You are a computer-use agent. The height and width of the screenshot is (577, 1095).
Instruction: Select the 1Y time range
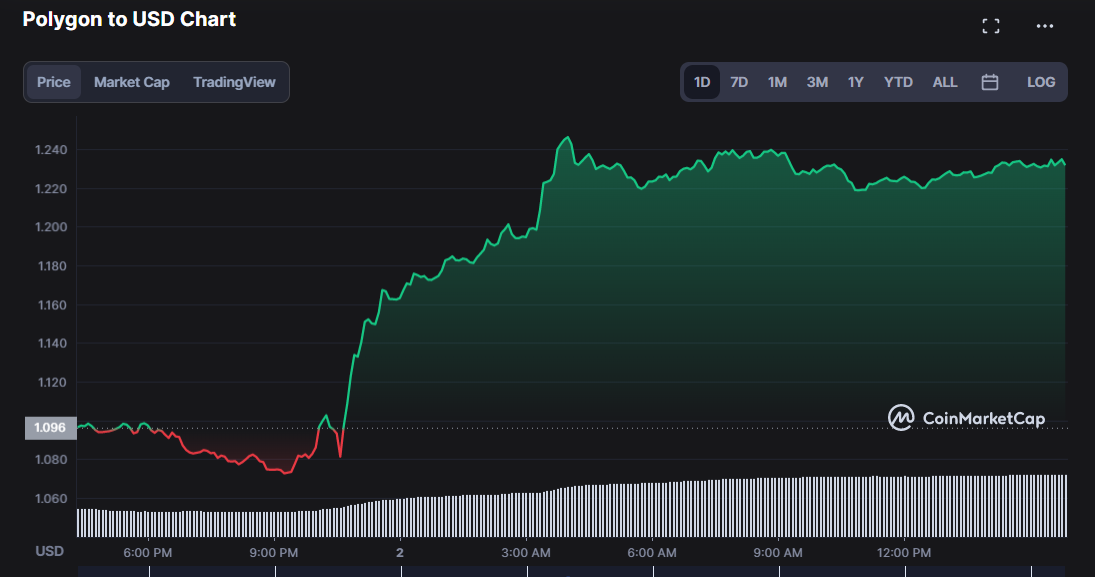pyautogui.click(x=855, y=82)
